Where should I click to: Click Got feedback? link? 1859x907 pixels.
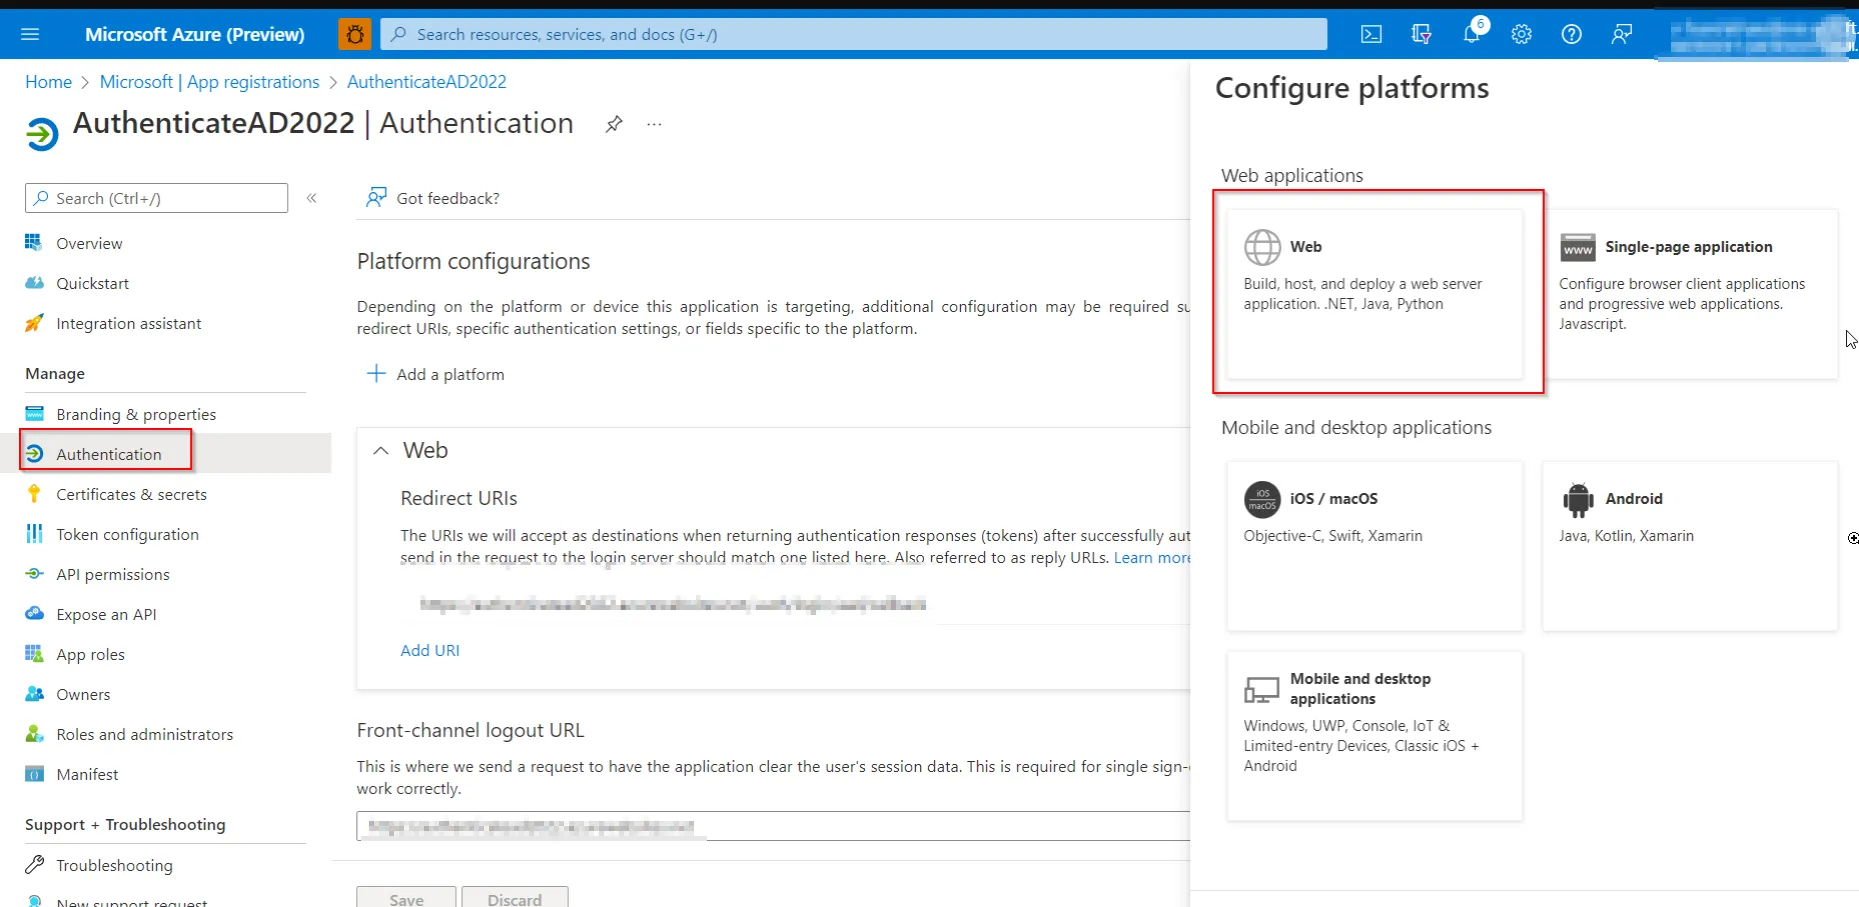pos(433,198)
